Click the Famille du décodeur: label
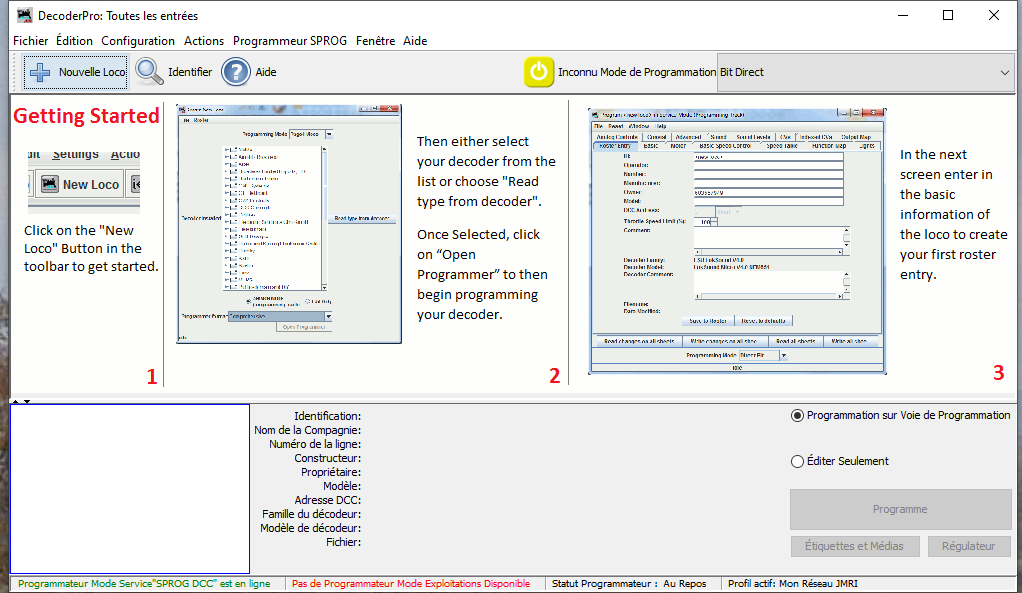Image resolution: width=1022 pixels, height=593 pixels. point(312,514)
